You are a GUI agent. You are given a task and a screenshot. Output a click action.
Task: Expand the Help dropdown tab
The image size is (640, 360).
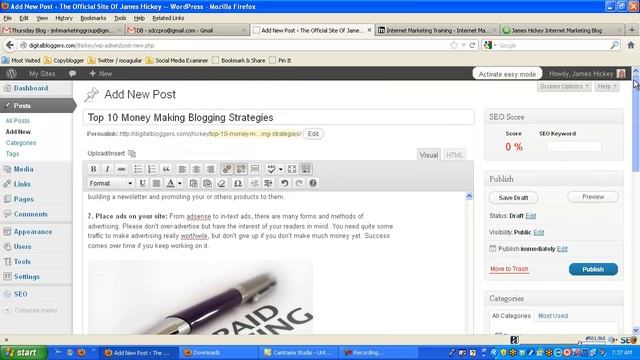[607, 87]
